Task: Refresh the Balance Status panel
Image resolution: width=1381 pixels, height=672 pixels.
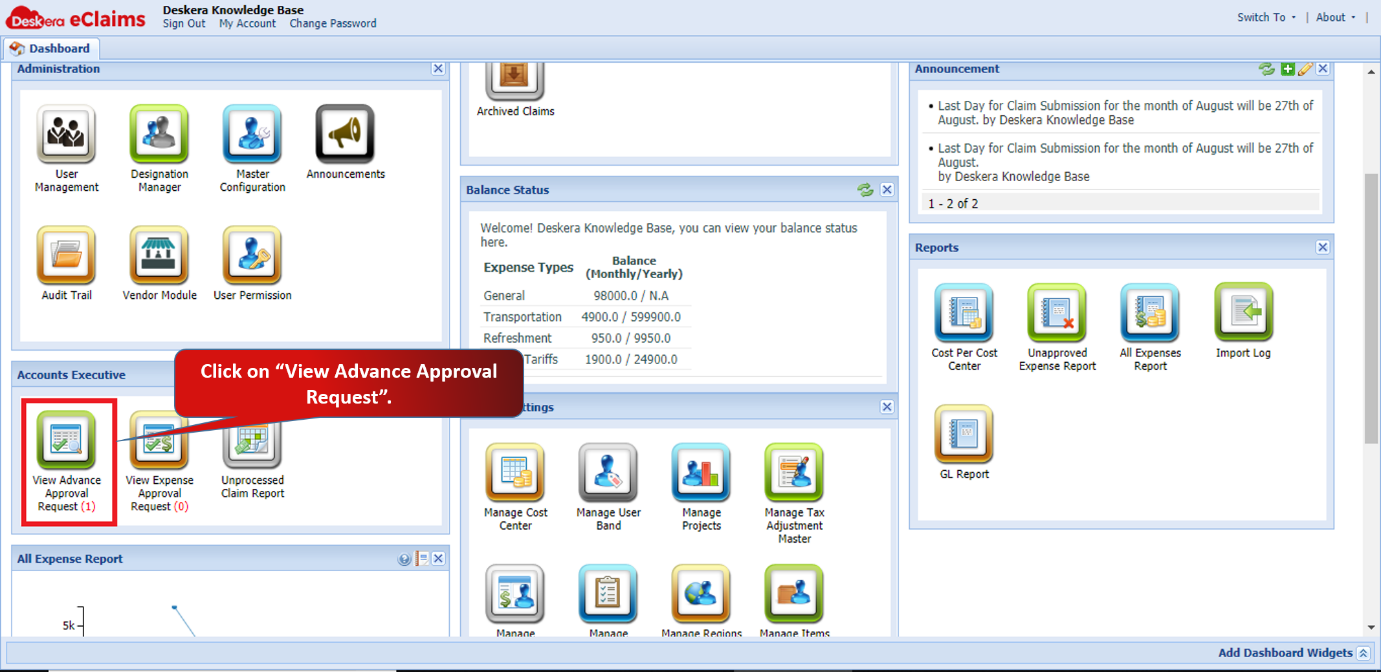Action: click(866, 190)
